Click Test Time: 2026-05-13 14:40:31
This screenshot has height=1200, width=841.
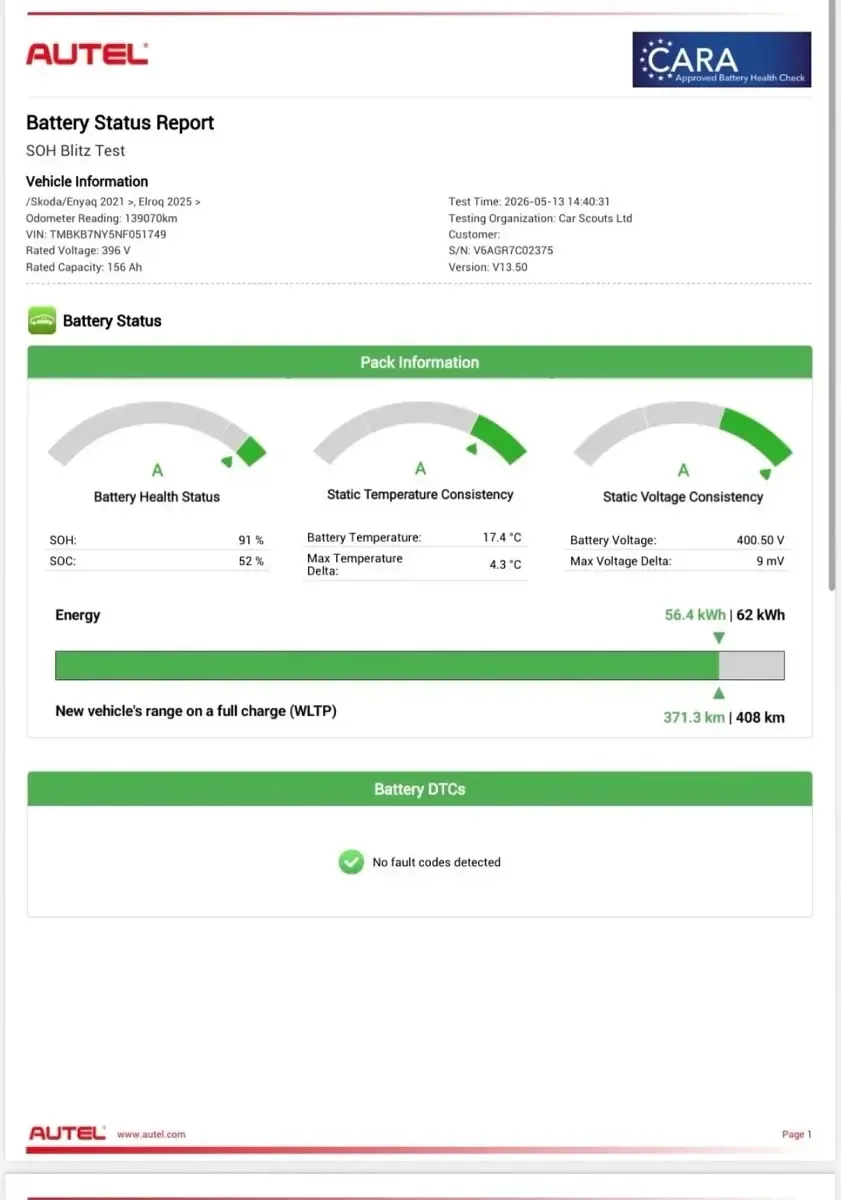pyautogui.click(x=529, y=202)
